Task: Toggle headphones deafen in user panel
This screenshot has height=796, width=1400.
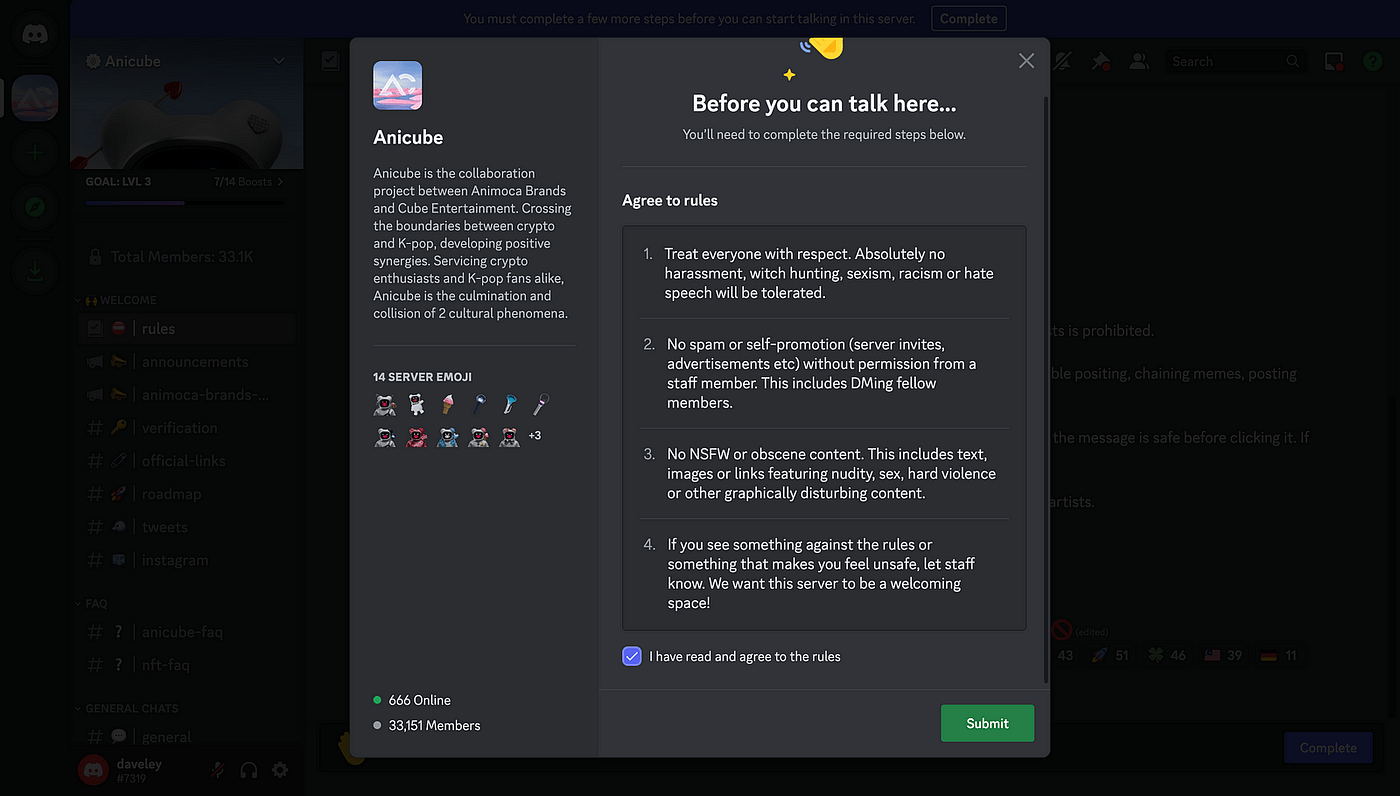Action: pos(249,770)
